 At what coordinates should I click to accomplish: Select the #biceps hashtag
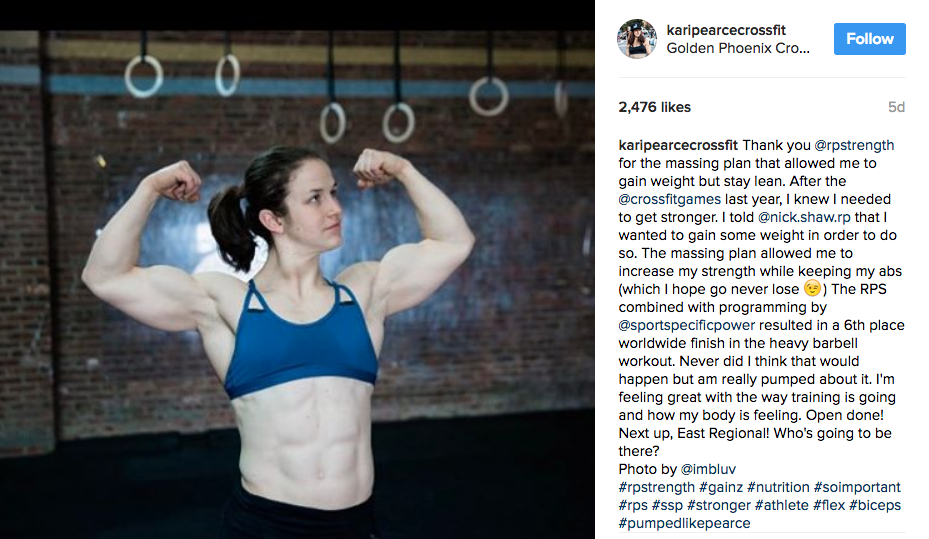(874, 505)
